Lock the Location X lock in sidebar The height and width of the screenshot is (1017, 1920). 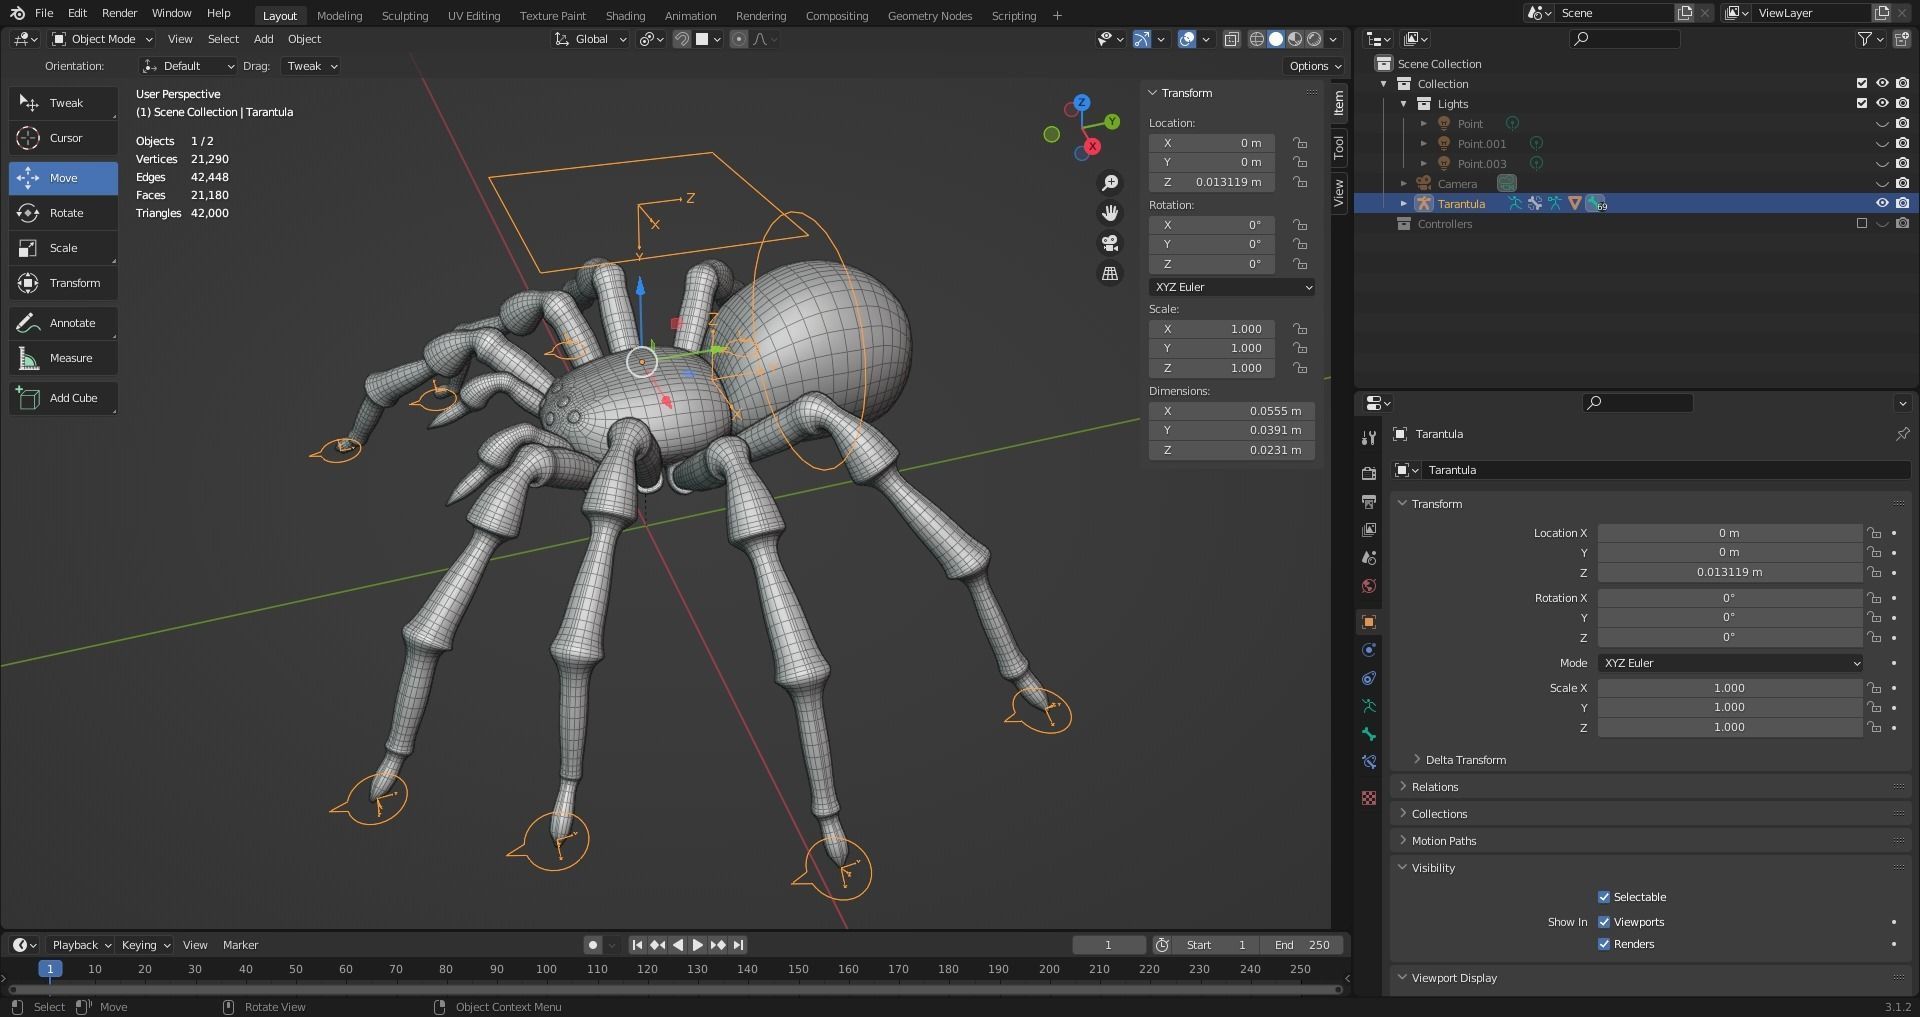(1300, 143)
